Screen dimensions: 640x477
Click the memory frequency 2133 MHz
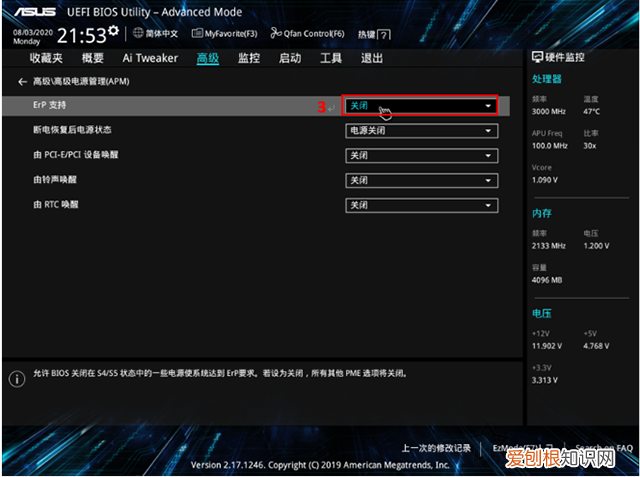click(x=549, y=246)
